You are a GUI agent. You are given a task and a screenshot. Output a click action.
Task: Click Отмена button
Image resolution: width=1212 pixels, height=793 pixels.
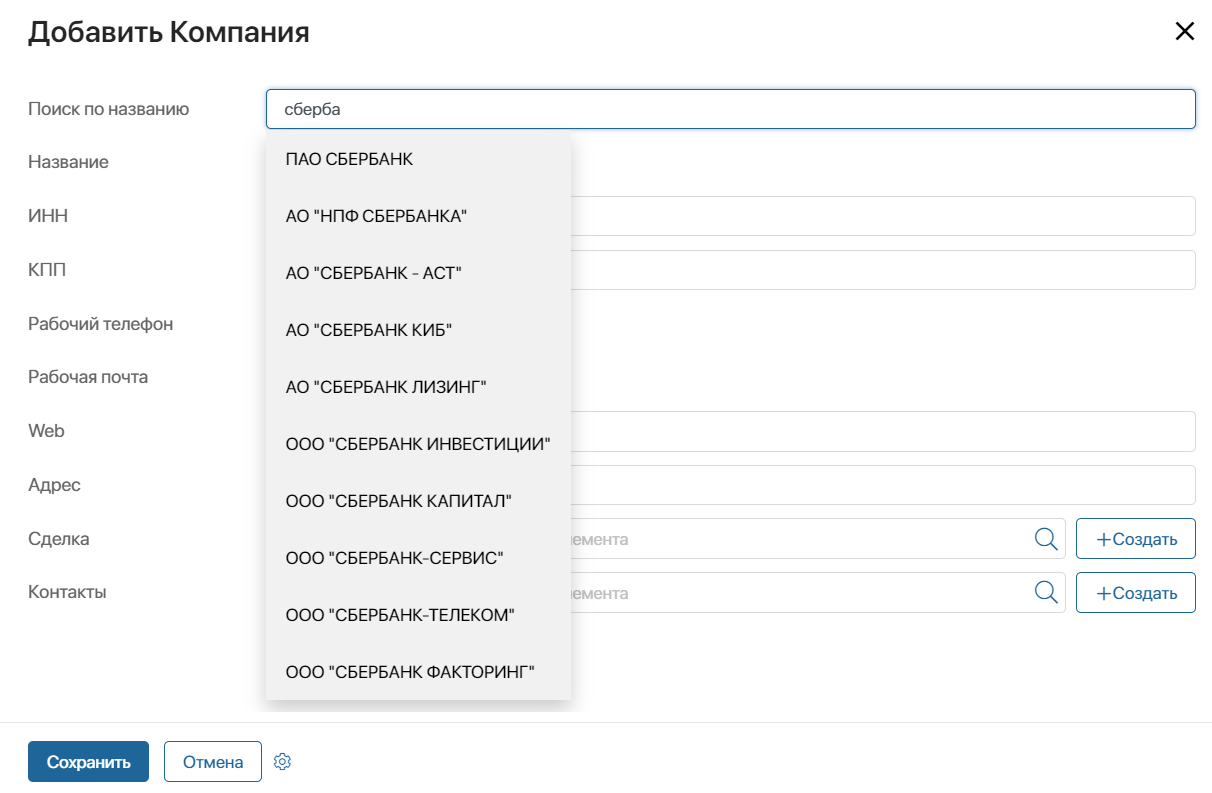[213, 762]
